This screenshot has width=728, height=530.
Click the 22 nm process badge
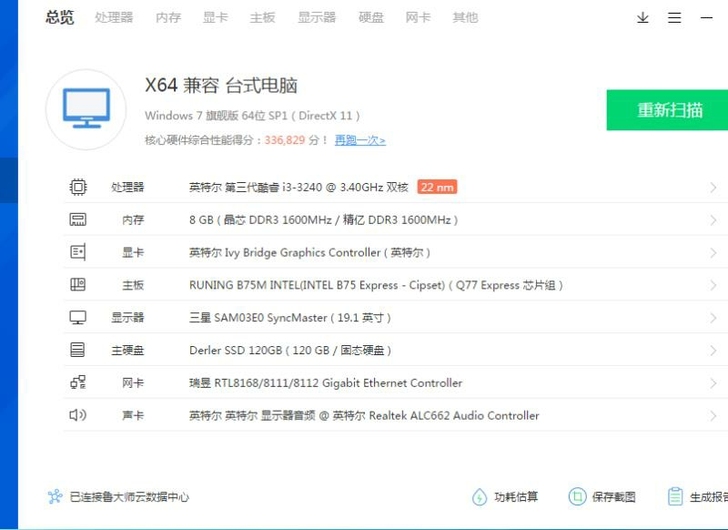437,187
